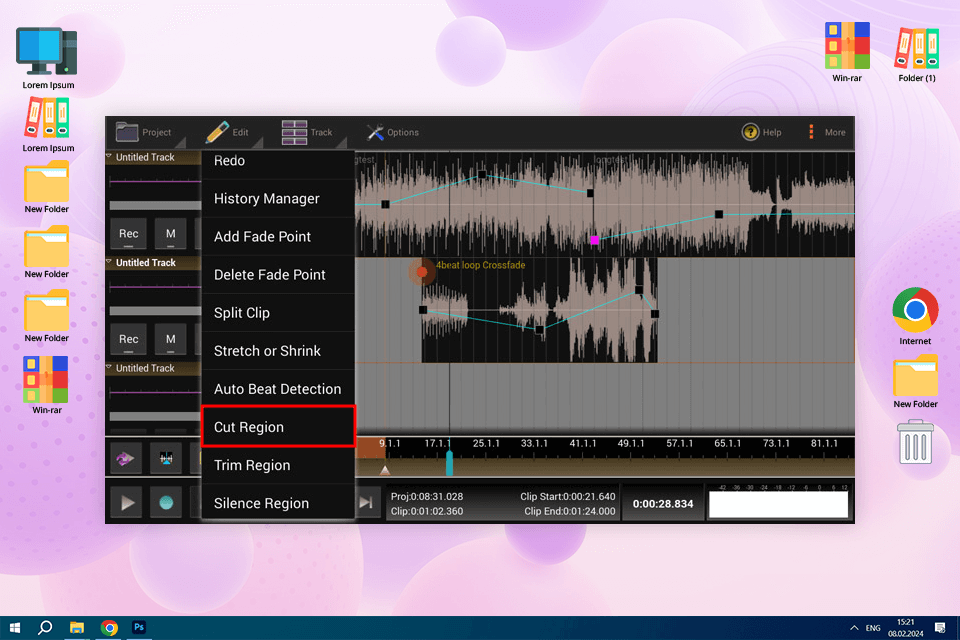Viewport: 960px width, 640px height.
Task: Select Split Clip in the Edit menu
Action: coord(278,313)
